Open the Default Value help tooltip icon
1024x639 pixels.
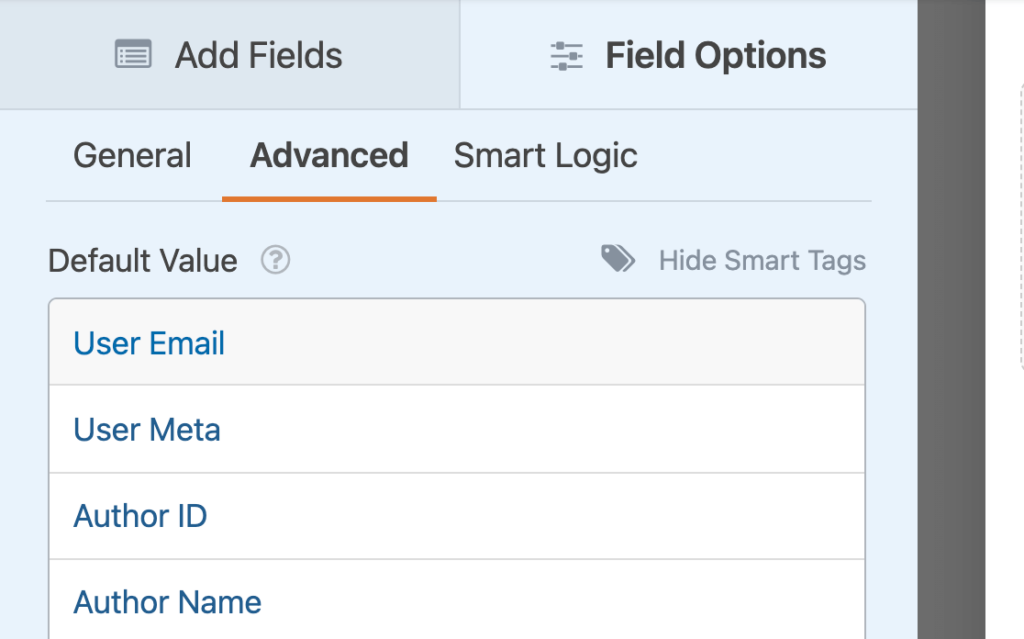[274, 261]
